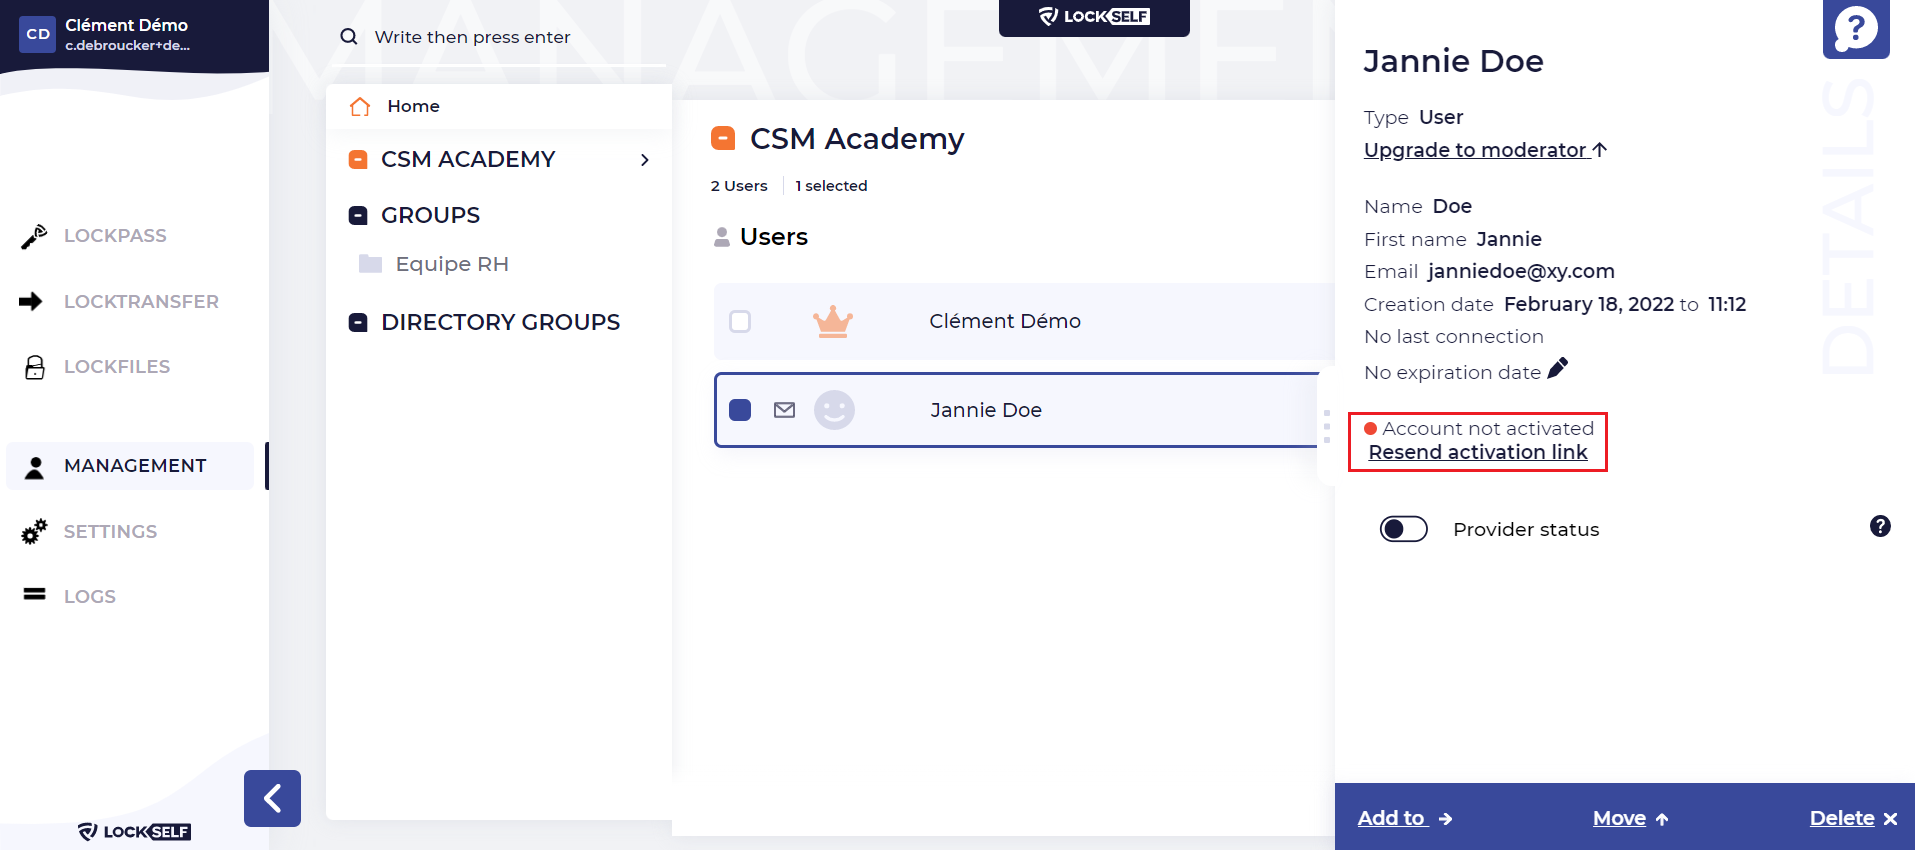The image size is (1915, 850).
Task: Uncheck the Jannie Doe checkbox
Action: [x=740, y=410]
